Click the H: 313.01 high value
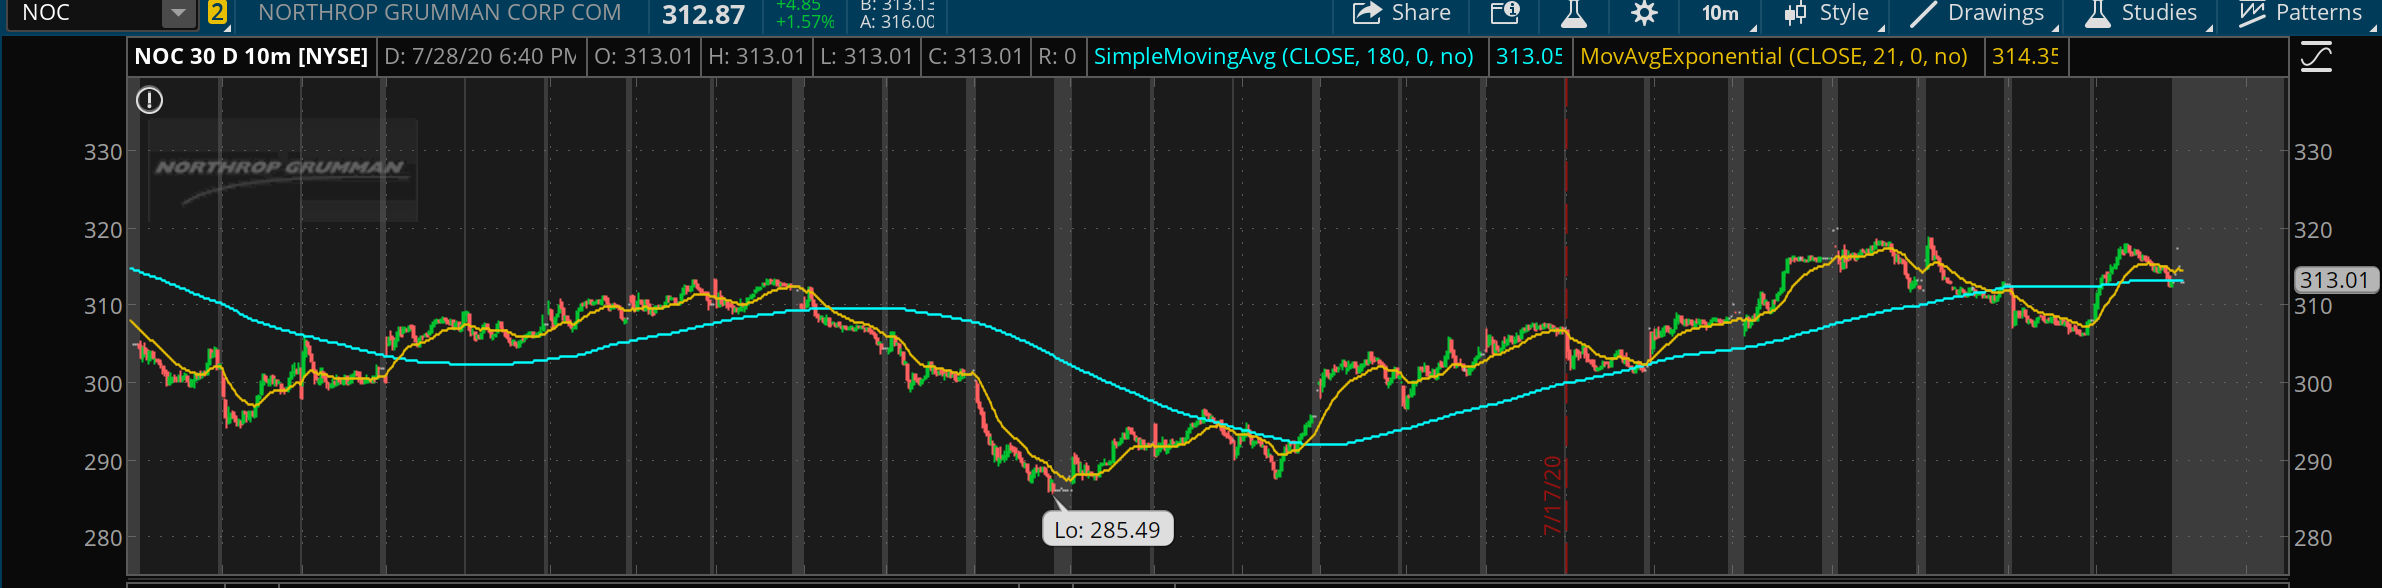Viewport: 2382px width, 588px height. point(757,57)
